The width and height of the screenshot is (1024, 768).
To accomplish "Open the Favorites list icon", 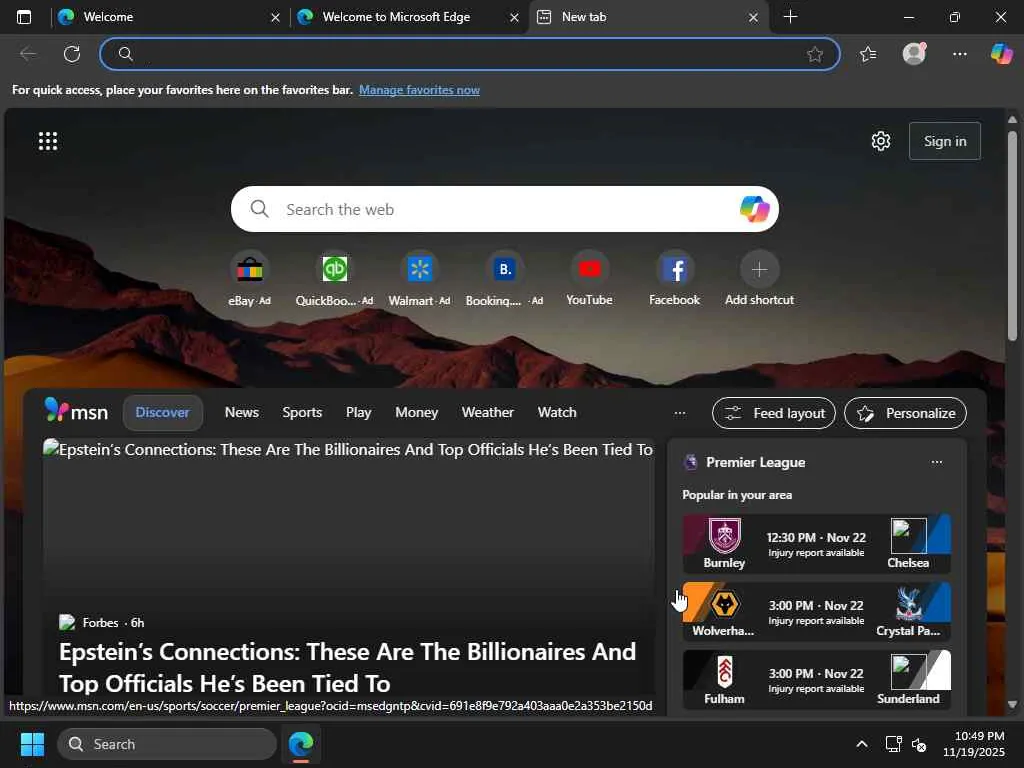I will [x=868, y=54].
